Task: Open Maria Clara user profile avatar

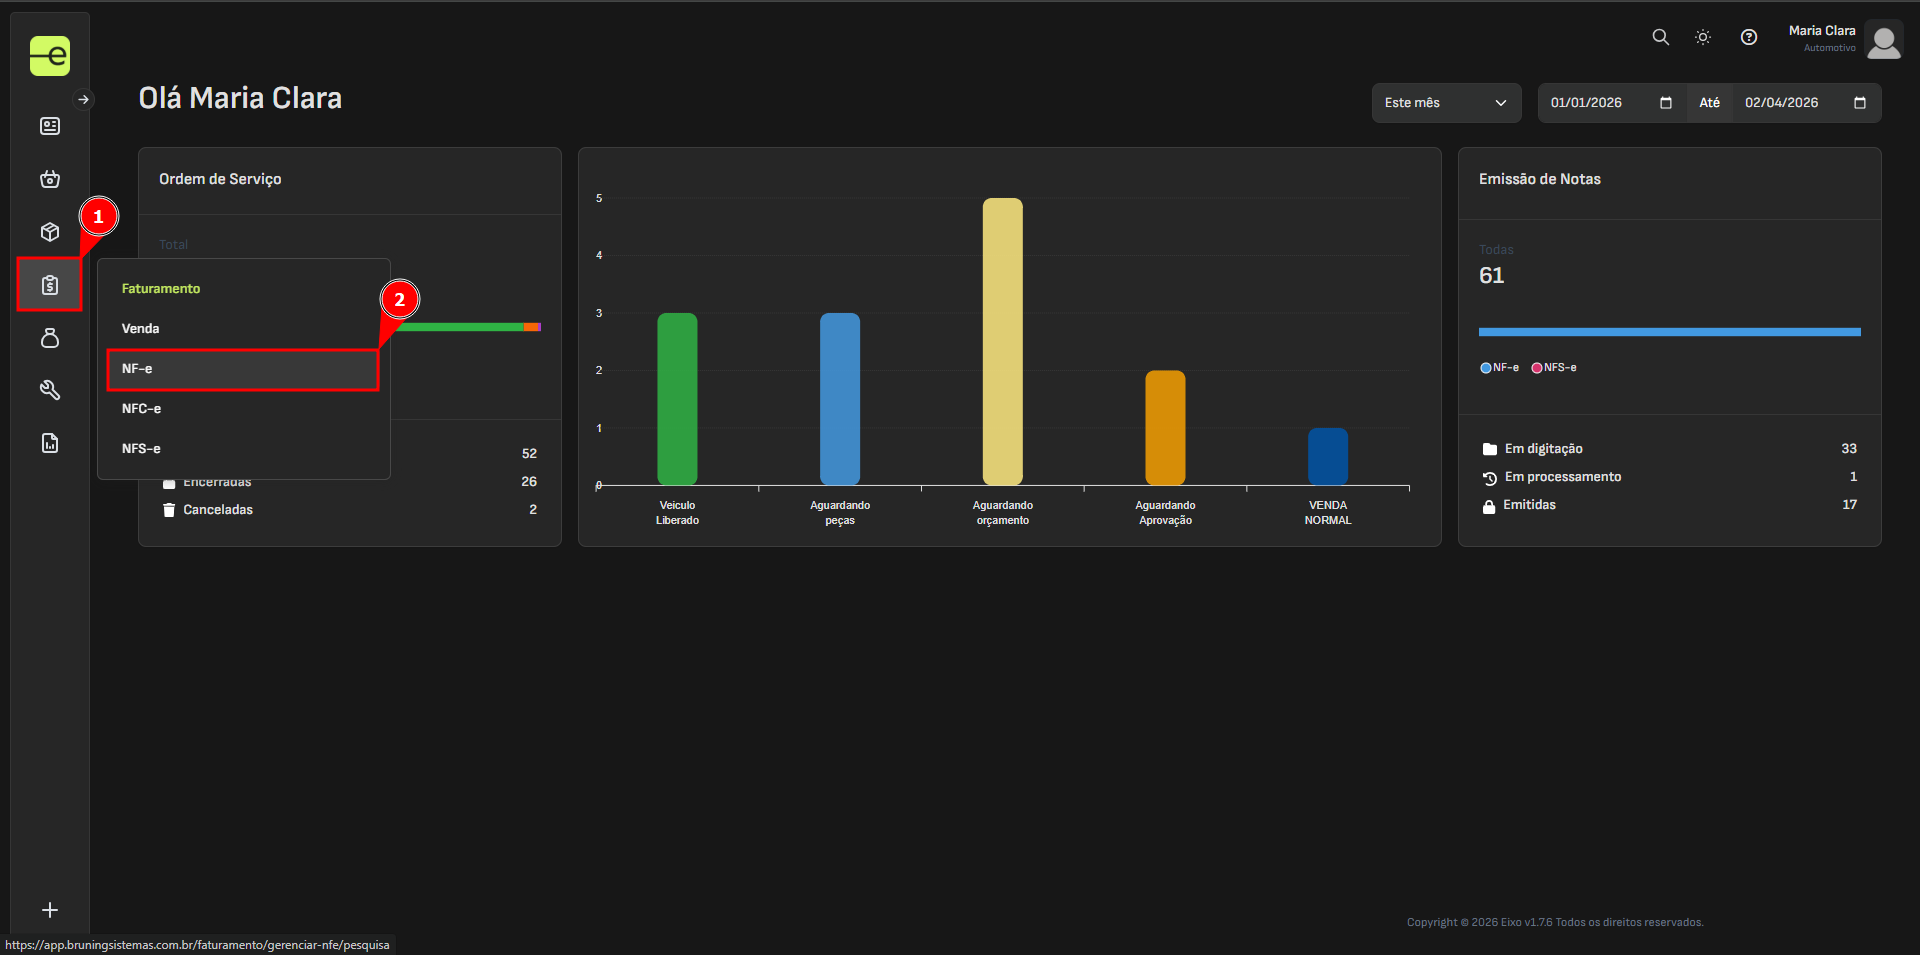Action: [1884, 42]
